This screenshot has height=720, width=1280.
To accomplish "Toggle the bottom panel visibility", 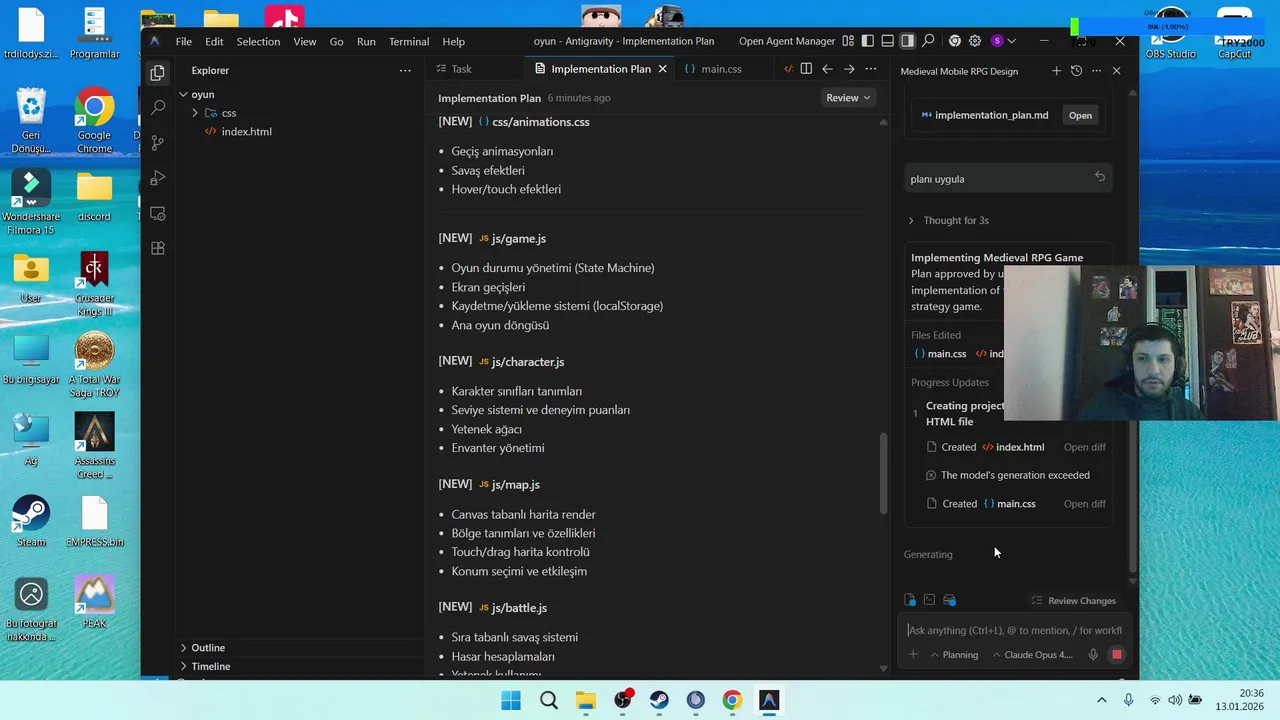I will tap(887, 41).
